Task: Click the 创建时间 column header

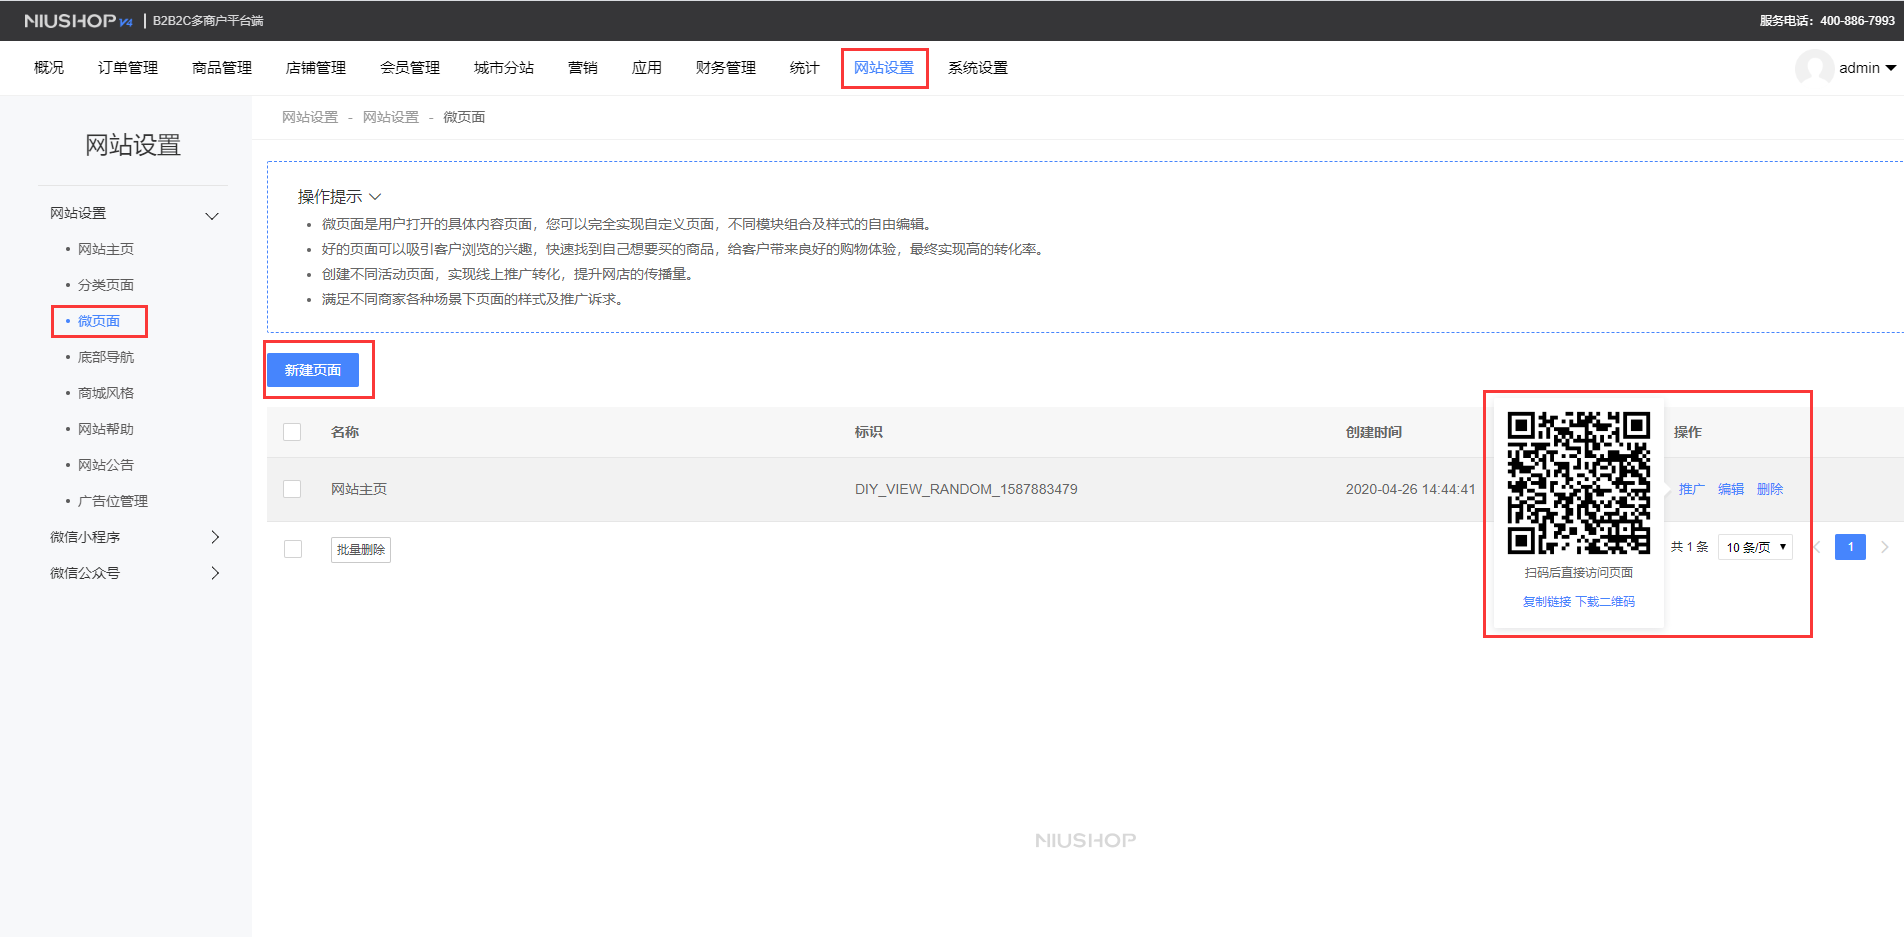Action: tap(1374, 432)
